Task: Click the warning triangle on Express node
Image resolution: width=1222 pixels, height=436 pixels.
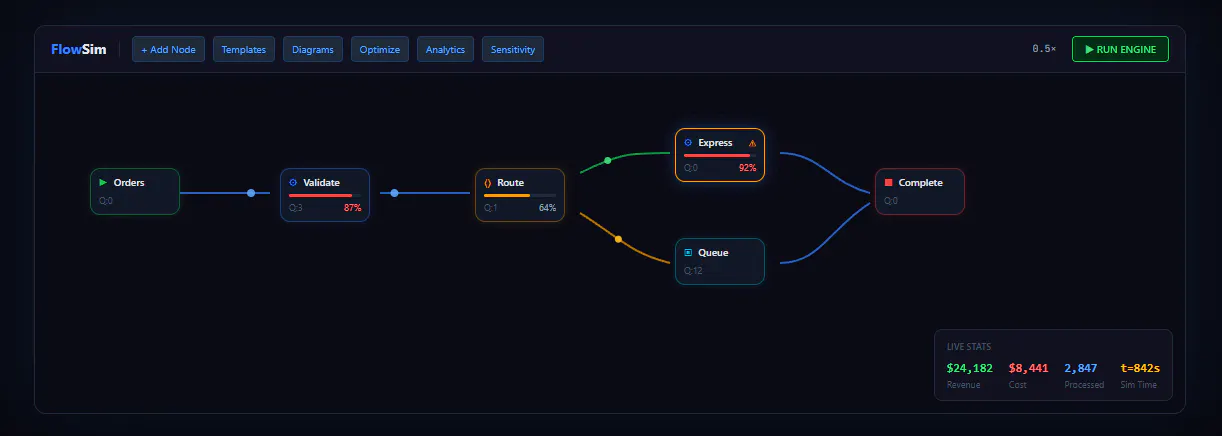Action: pos(752,143)
